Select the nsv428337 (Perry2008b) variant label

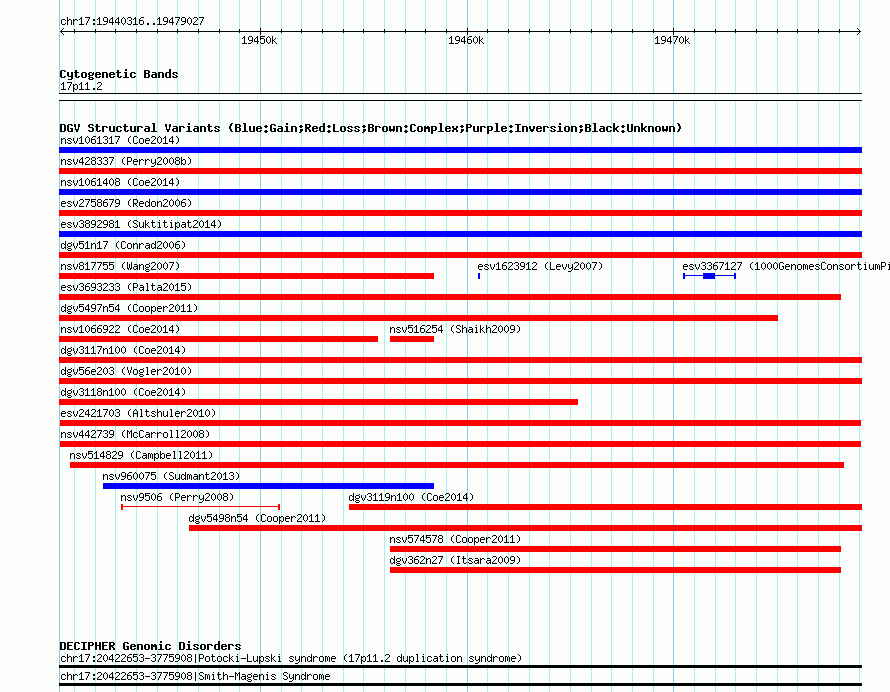coord(126,161)
